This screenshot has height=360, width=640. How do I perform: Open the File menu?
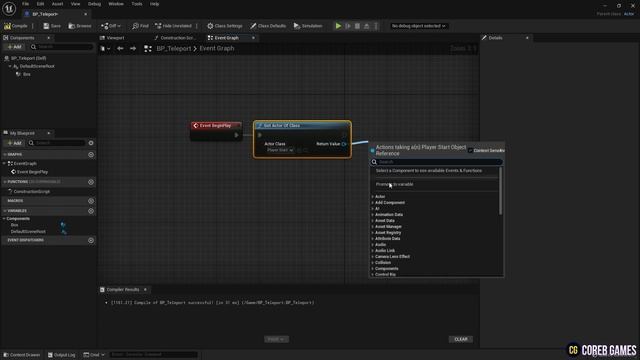(25, 4)
